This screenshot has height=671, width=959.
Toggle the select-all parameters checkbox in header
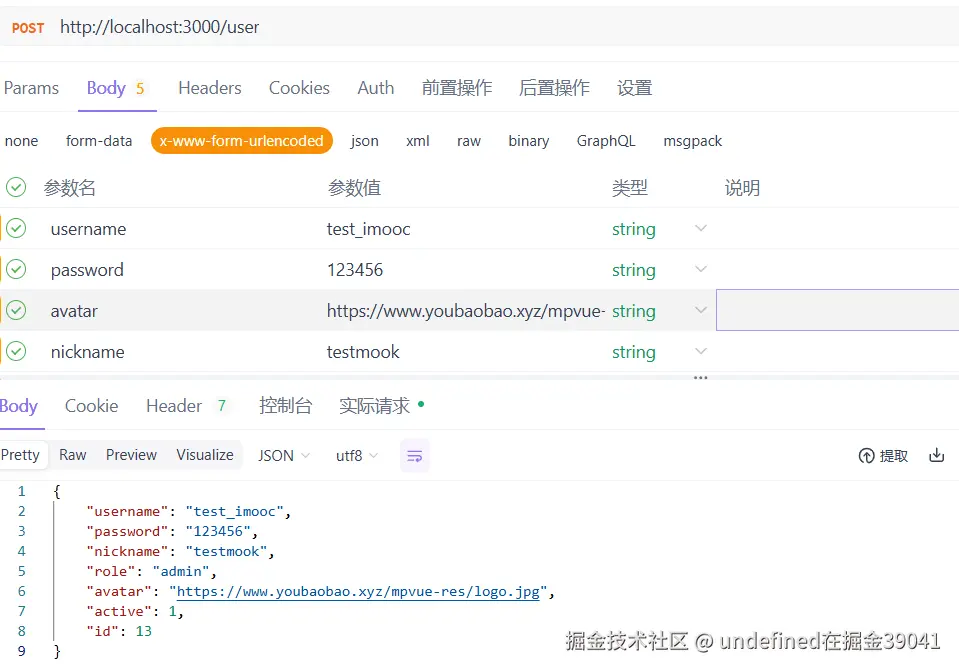tap(16, 187)
